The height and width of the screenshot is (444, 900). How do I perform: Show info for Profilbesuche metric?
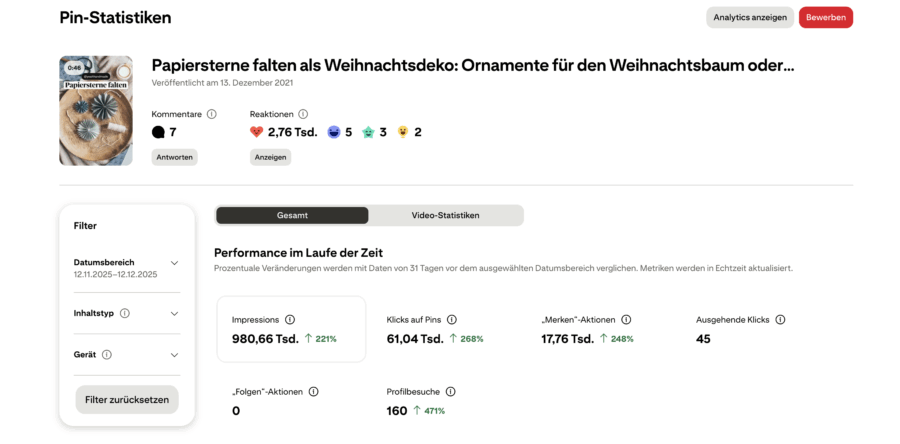pyautogui.click(x=450, y=392)
